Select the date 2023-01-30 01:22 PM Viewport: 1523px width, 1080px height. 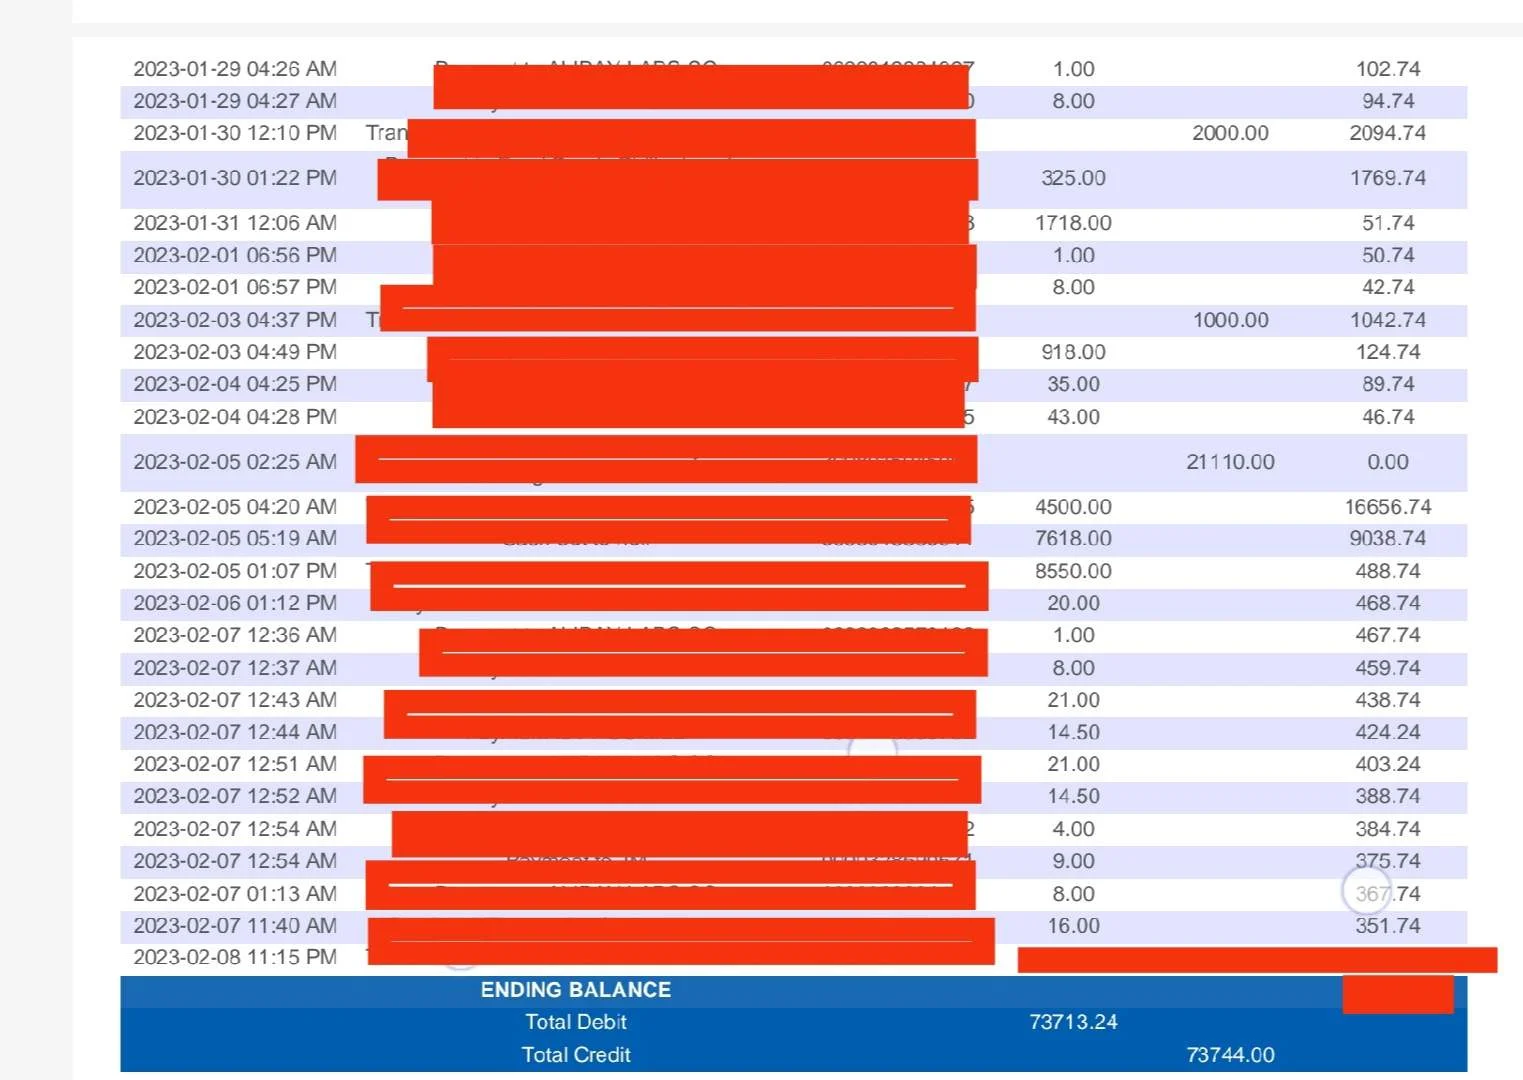(235, 178)
